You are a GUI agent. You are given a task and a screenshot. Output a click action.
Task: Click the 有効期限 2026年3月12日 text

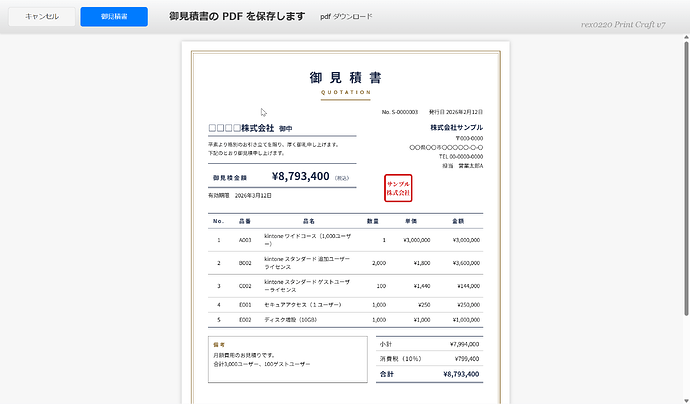[240, 195]
